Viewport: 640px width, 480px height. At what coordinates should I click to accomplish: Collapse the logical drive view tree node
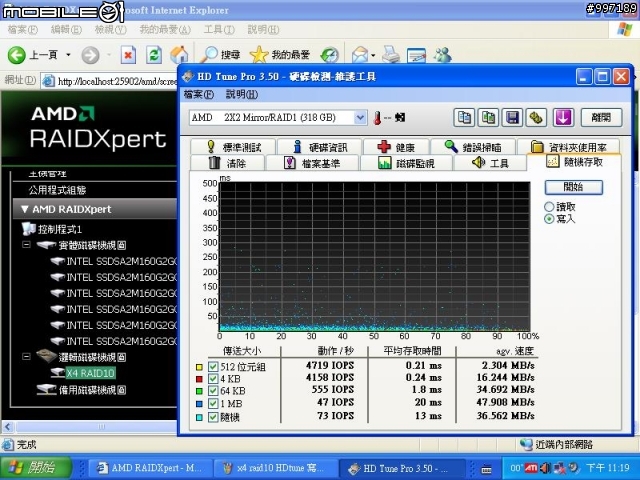point(26,357)
